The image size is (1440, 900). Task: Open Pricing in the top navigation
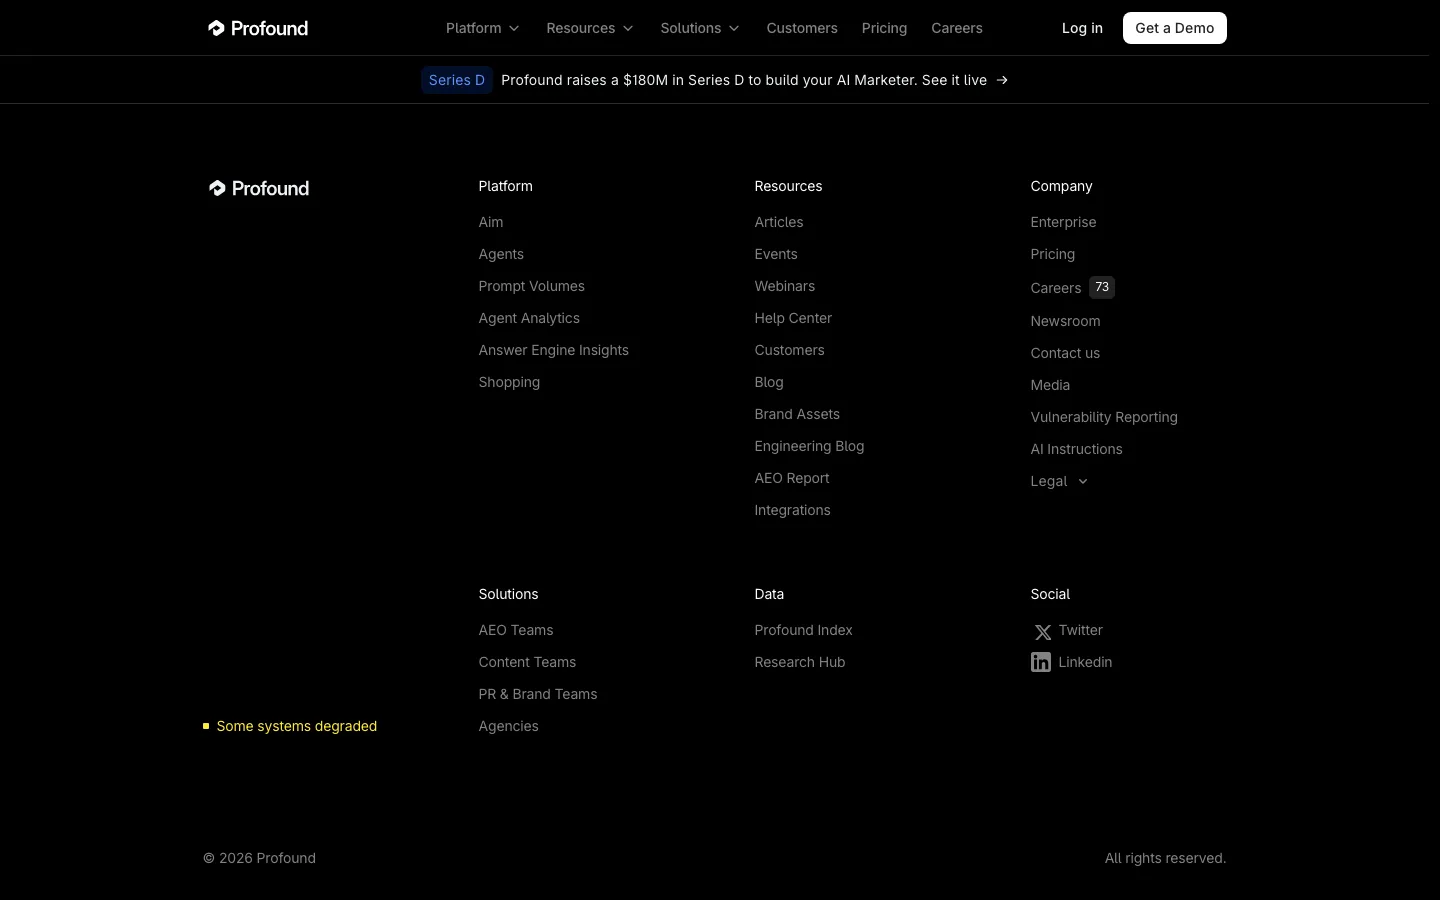tap(884, 28)
